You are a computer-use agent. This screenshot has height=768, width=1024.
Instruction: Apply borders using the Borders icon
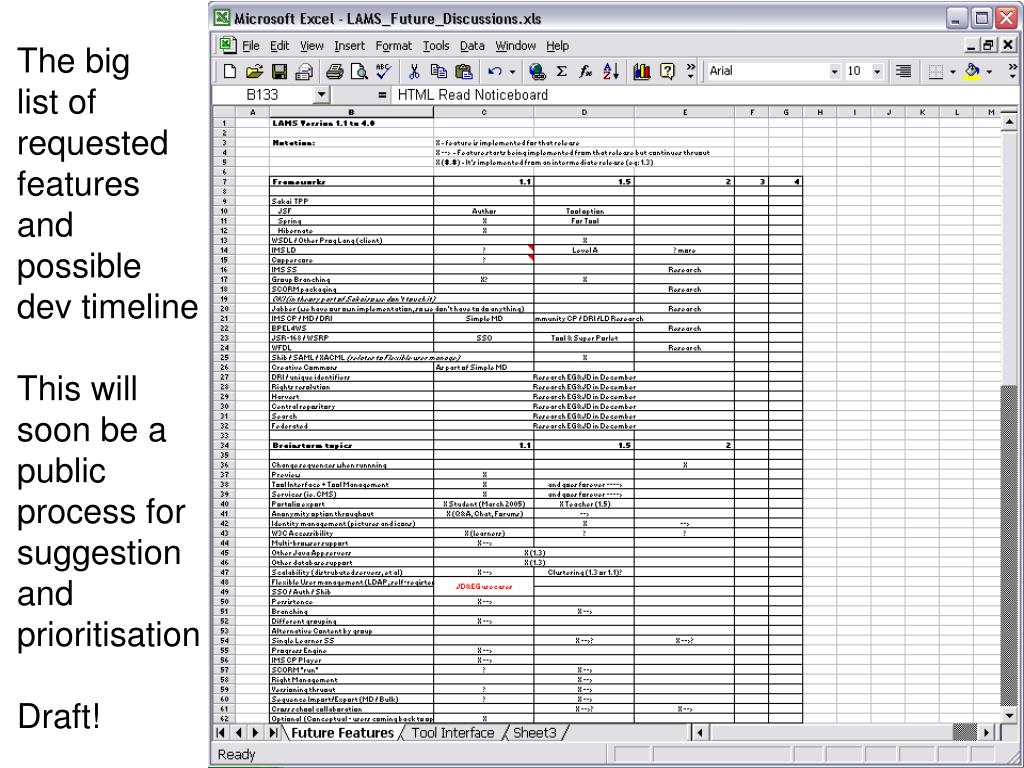(x=936, y=71)
